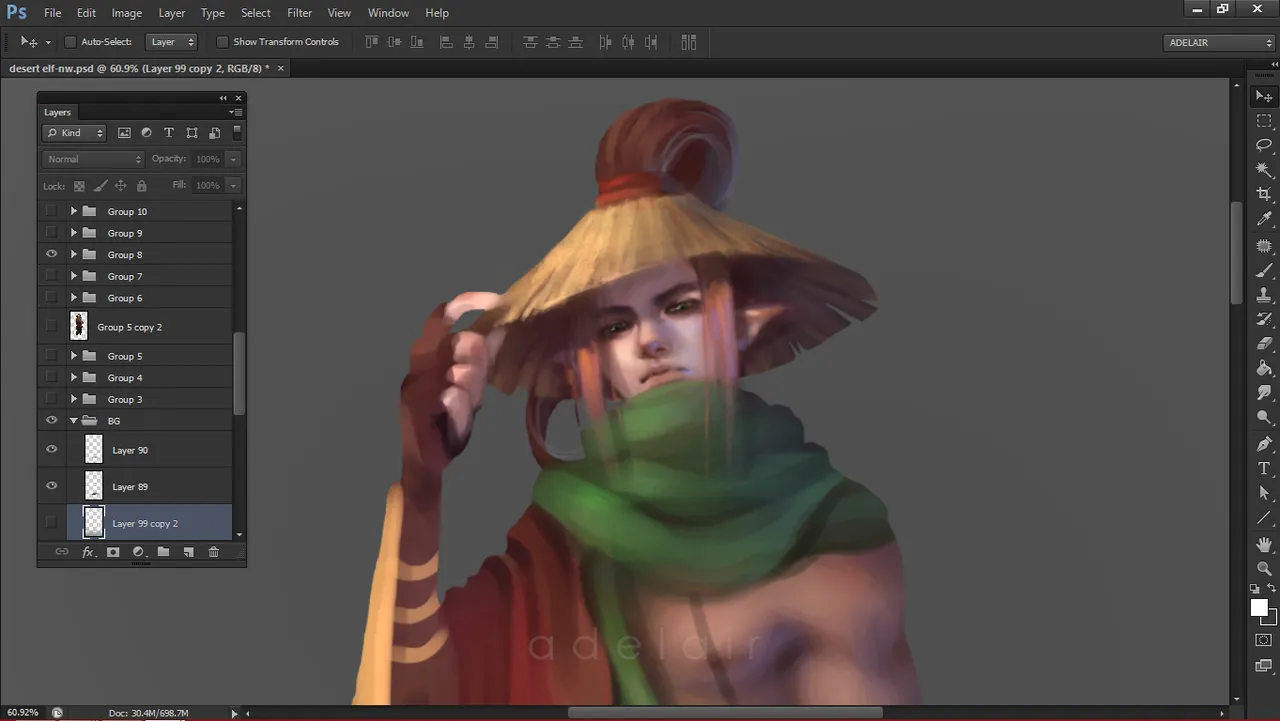Viewport: 1280px width, 721px height.
Task: Open the ADELAIR workspace dropdown
Action: point(1219,42)
